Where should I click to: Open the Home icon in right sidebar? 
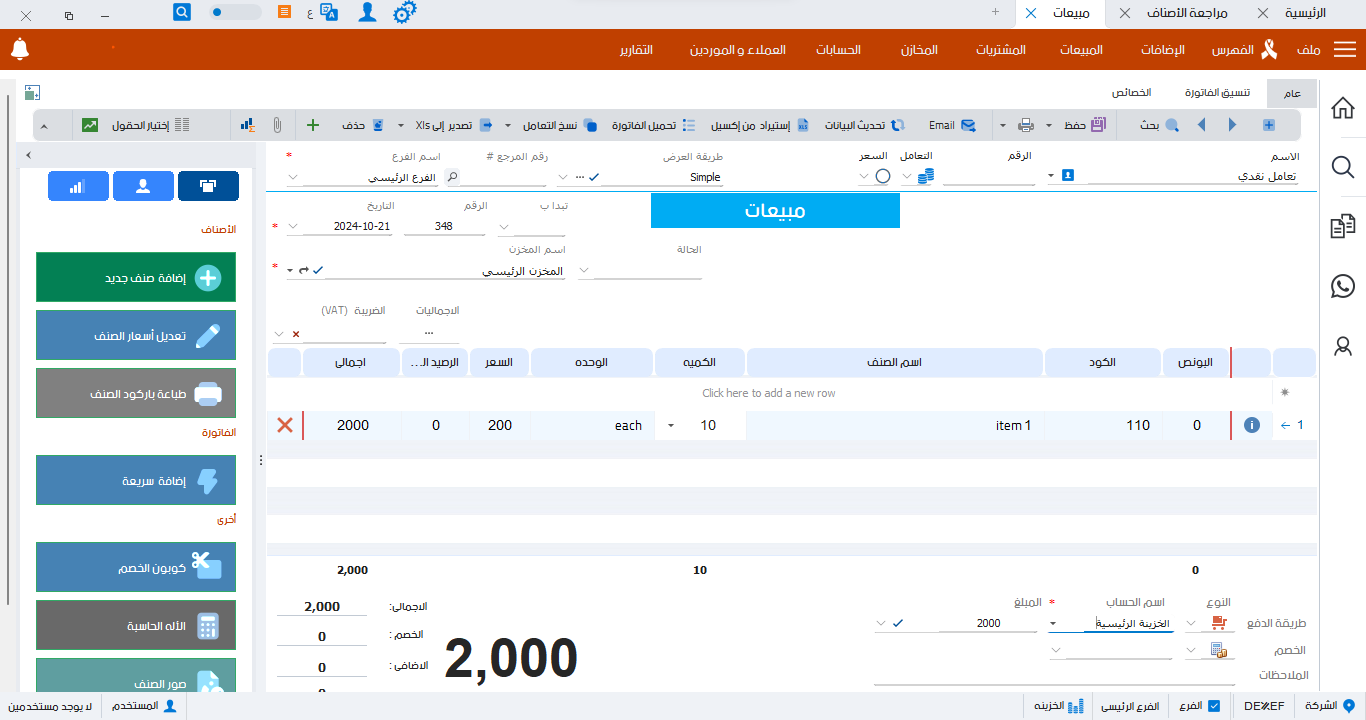(1343, 108)
